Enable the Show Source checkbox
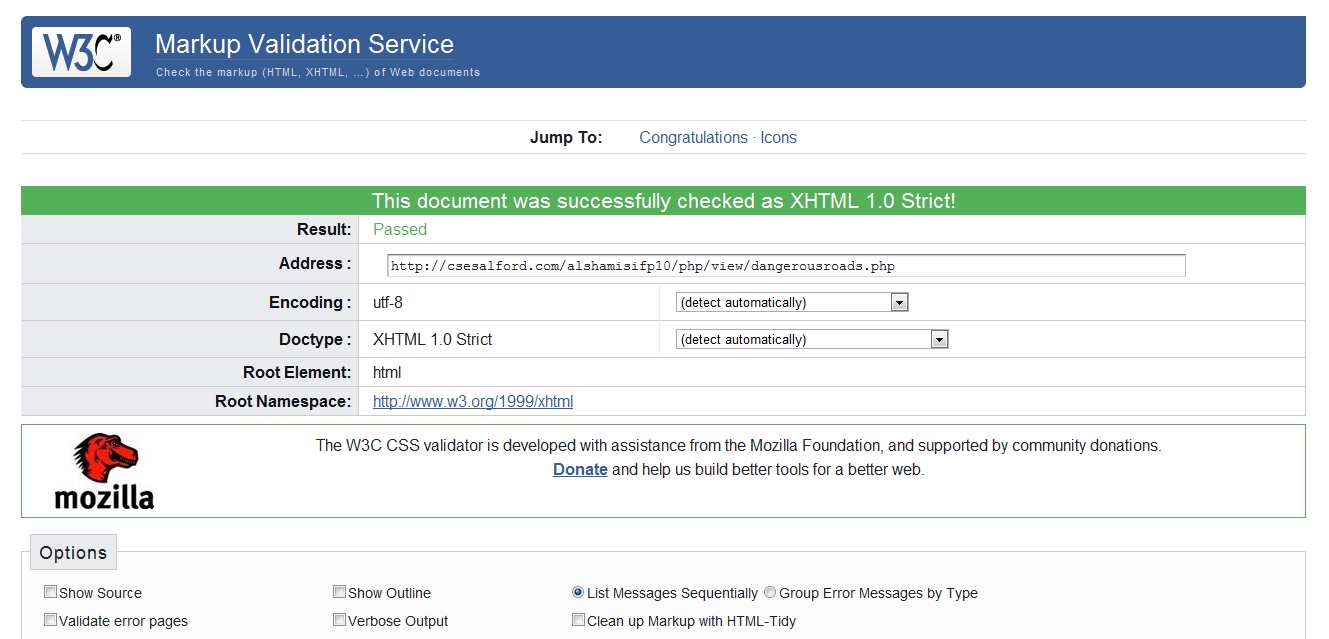This screenshot has width=1329, height=639. [51, 592]
